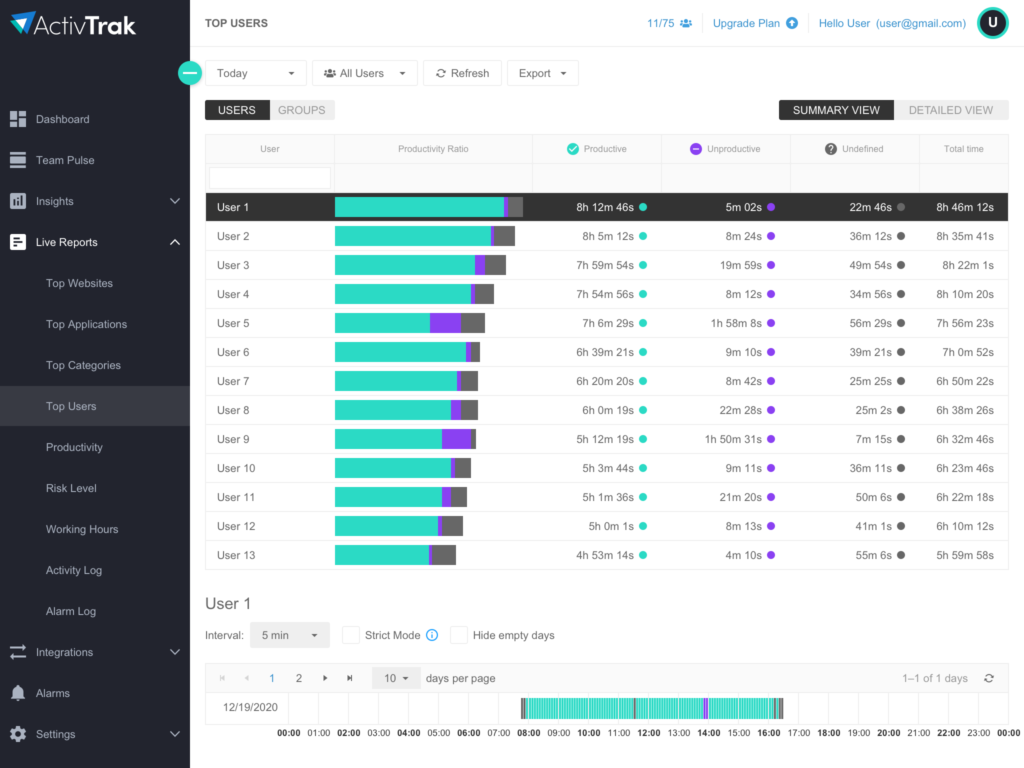The height and width of the screenshot is (768, 1024).
Task: Open the Dashboard from the sidebar
Action: click(x=60, y=118)
